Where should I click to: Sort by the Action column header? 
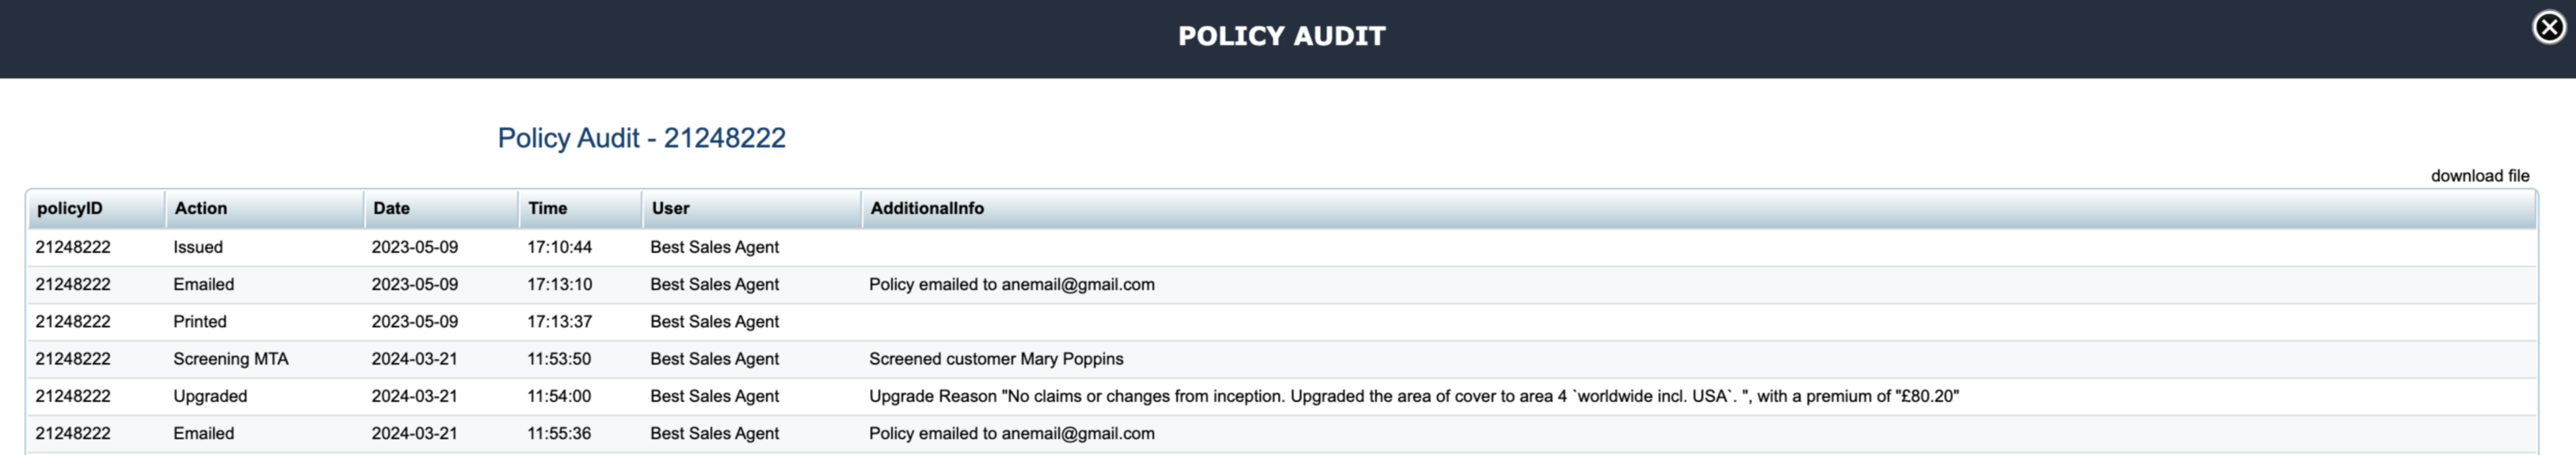tap(264, 209)
